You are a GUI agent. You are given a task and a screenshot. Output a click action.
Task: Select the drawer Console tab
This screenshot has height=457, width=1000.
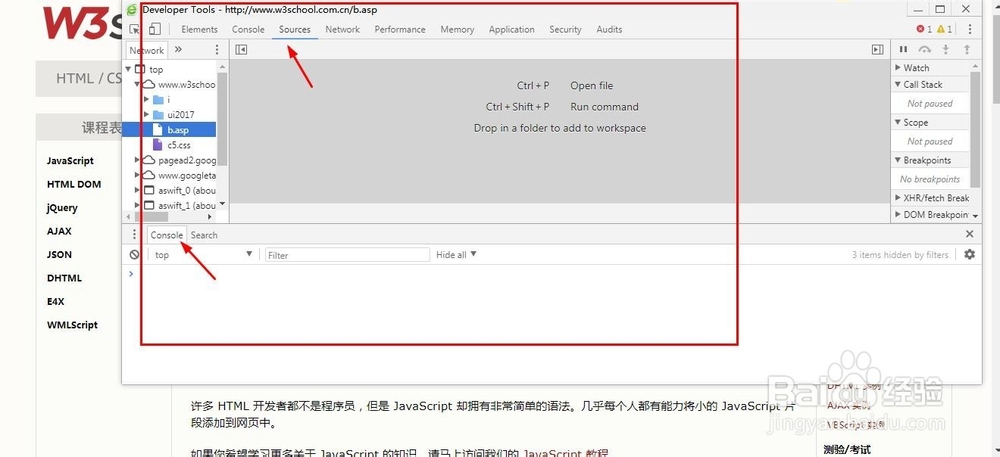(166, 235)
